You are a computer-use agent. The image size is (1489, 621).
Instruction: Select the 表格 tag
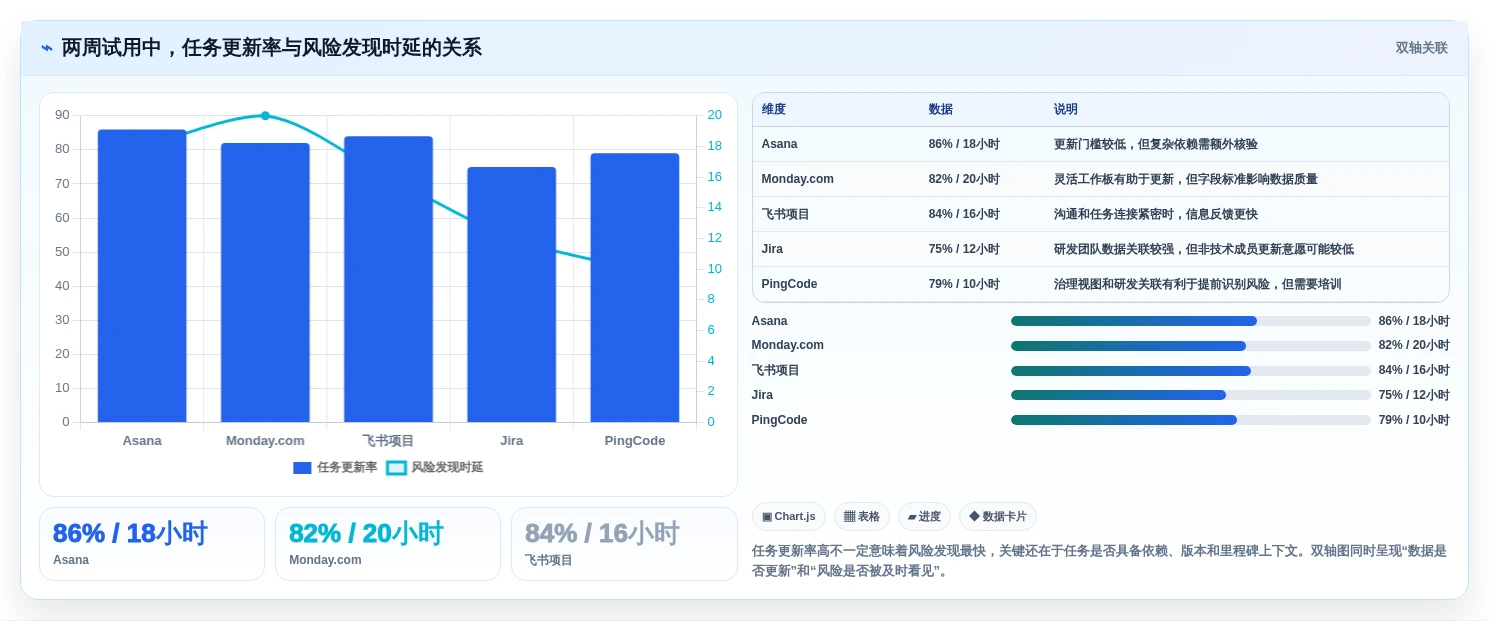pos(861,517)
